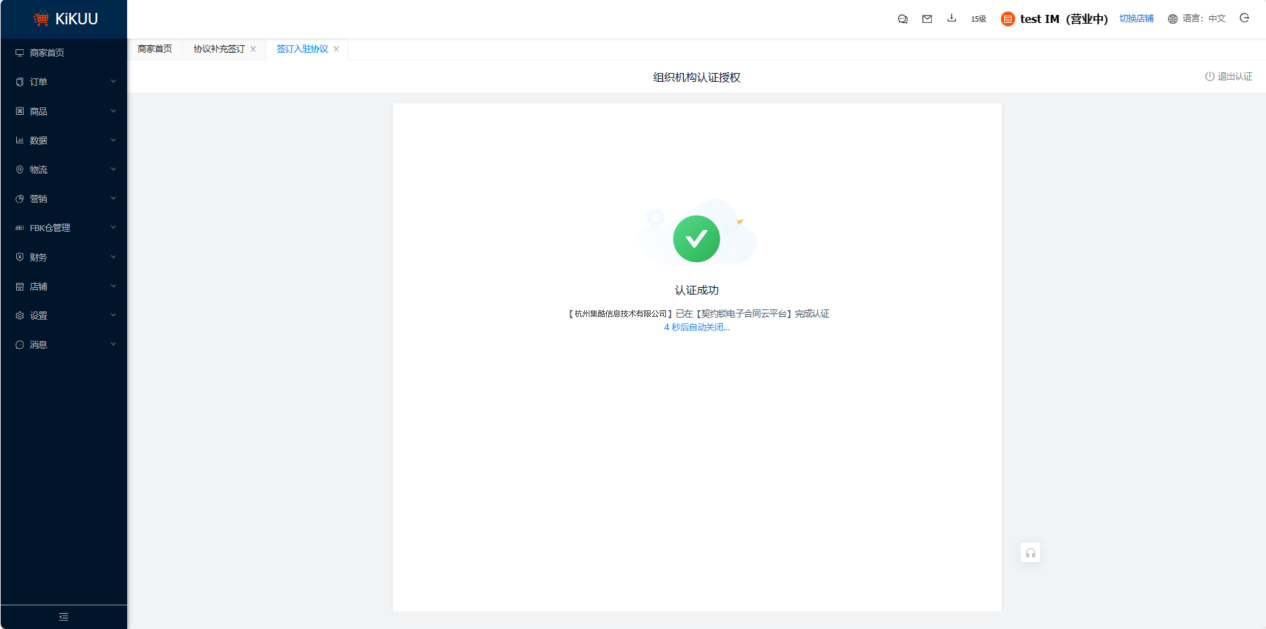Select the 签订入驻协议 tab
Image resolution: width=1266 pixels, height=629 pixels.
click(302, 49)
